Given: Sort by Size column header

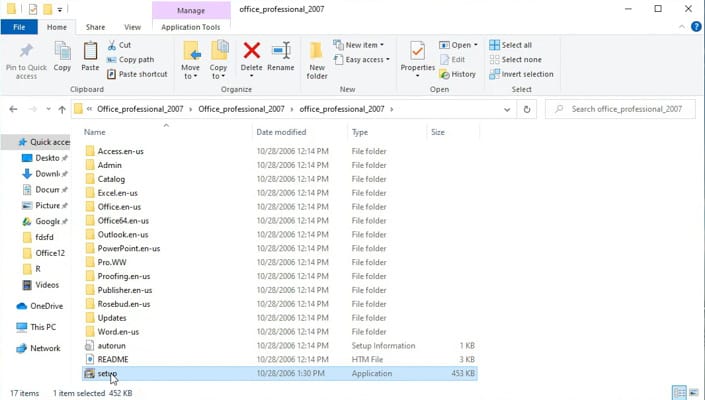Looking at the screenshot, I should click(x=453, y=132).
